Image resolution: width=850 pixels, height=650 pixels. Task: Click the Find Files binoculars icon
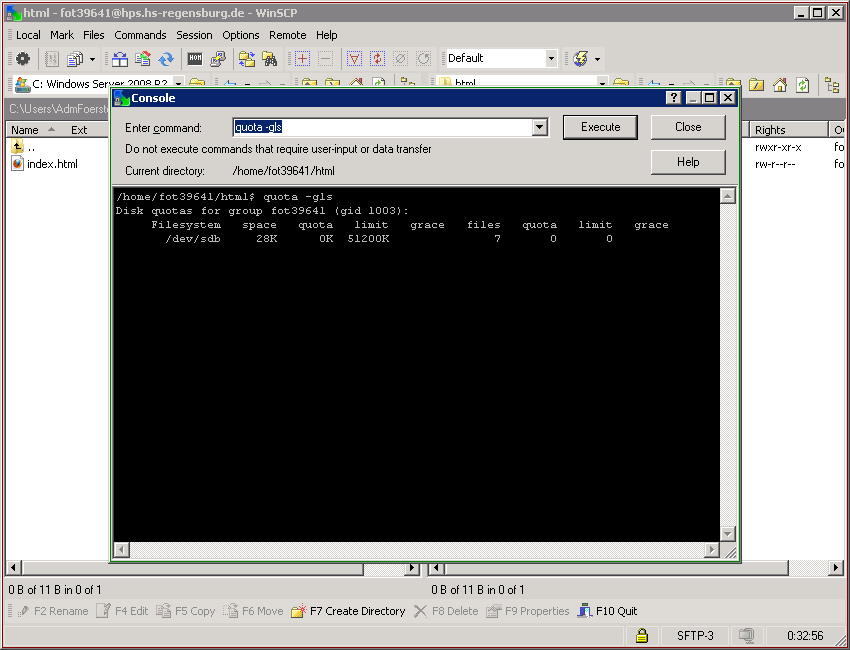(269, 59)
